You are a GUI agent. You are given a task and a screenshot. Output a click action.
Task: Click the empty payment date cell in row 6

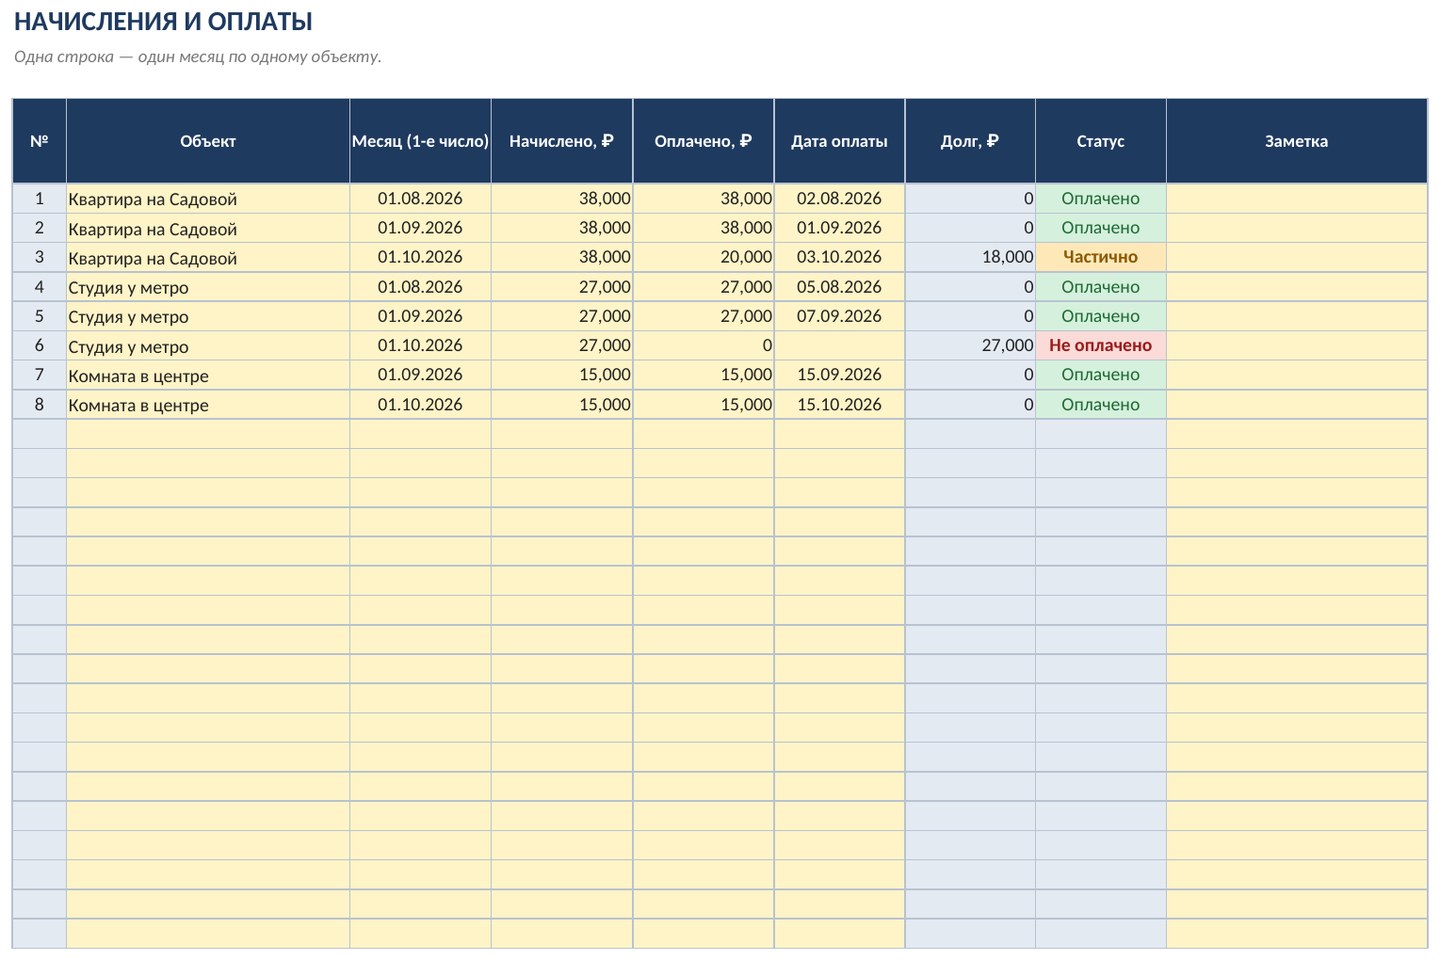click(839, 346)
